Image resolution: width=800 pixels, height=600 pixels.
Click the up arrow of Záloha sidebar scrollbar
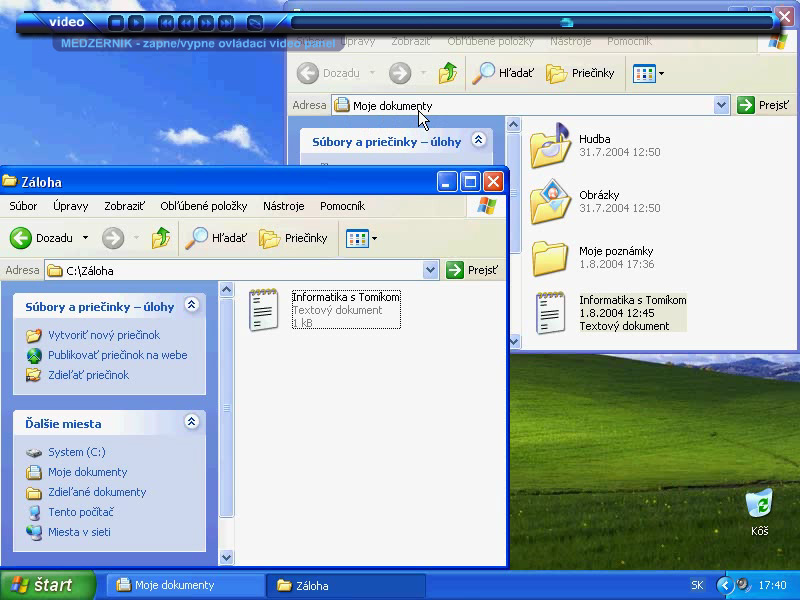(x=227, y=290)
